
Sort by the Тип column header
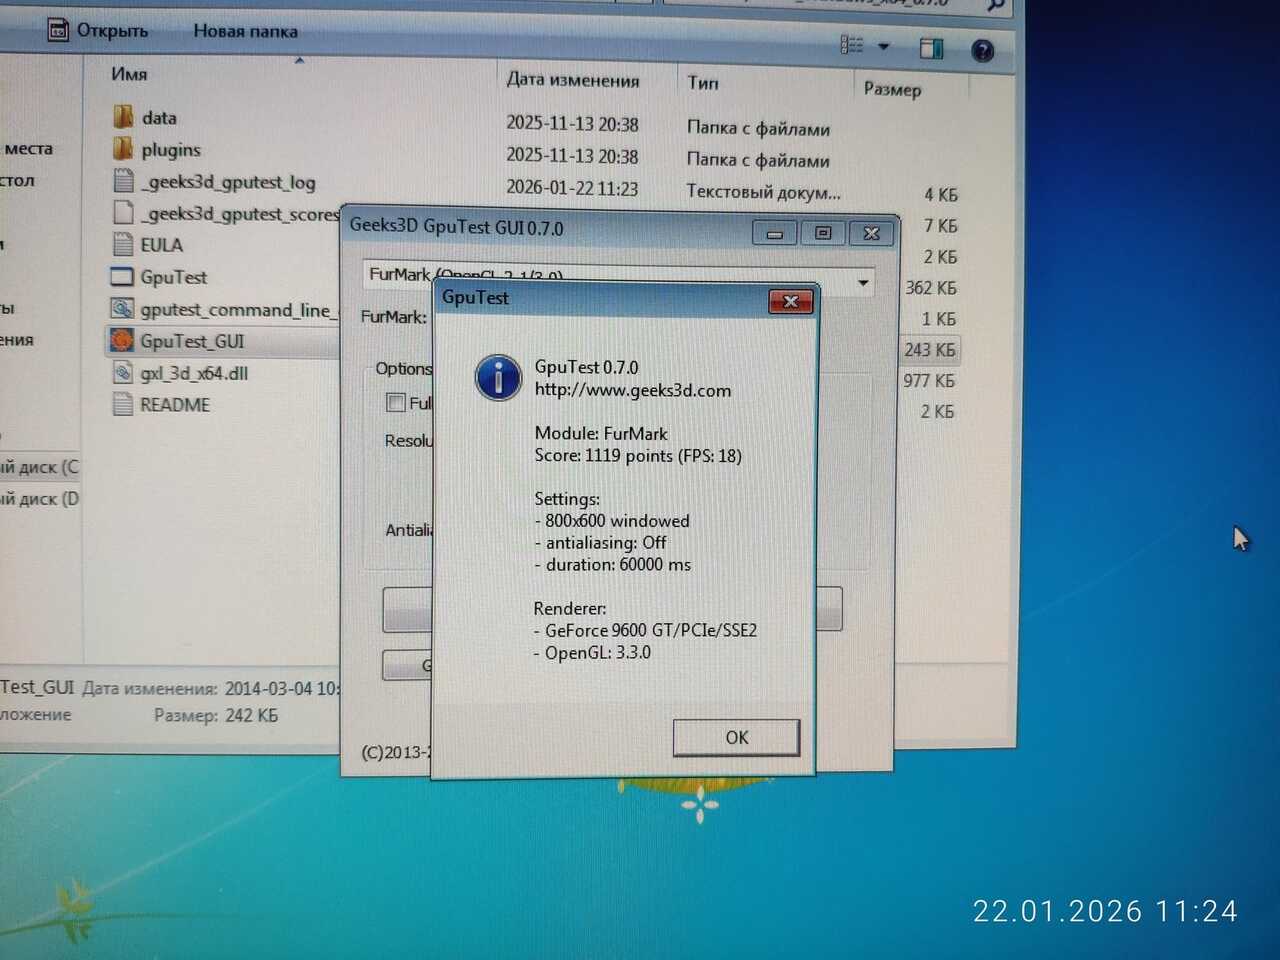coord(703,83)
